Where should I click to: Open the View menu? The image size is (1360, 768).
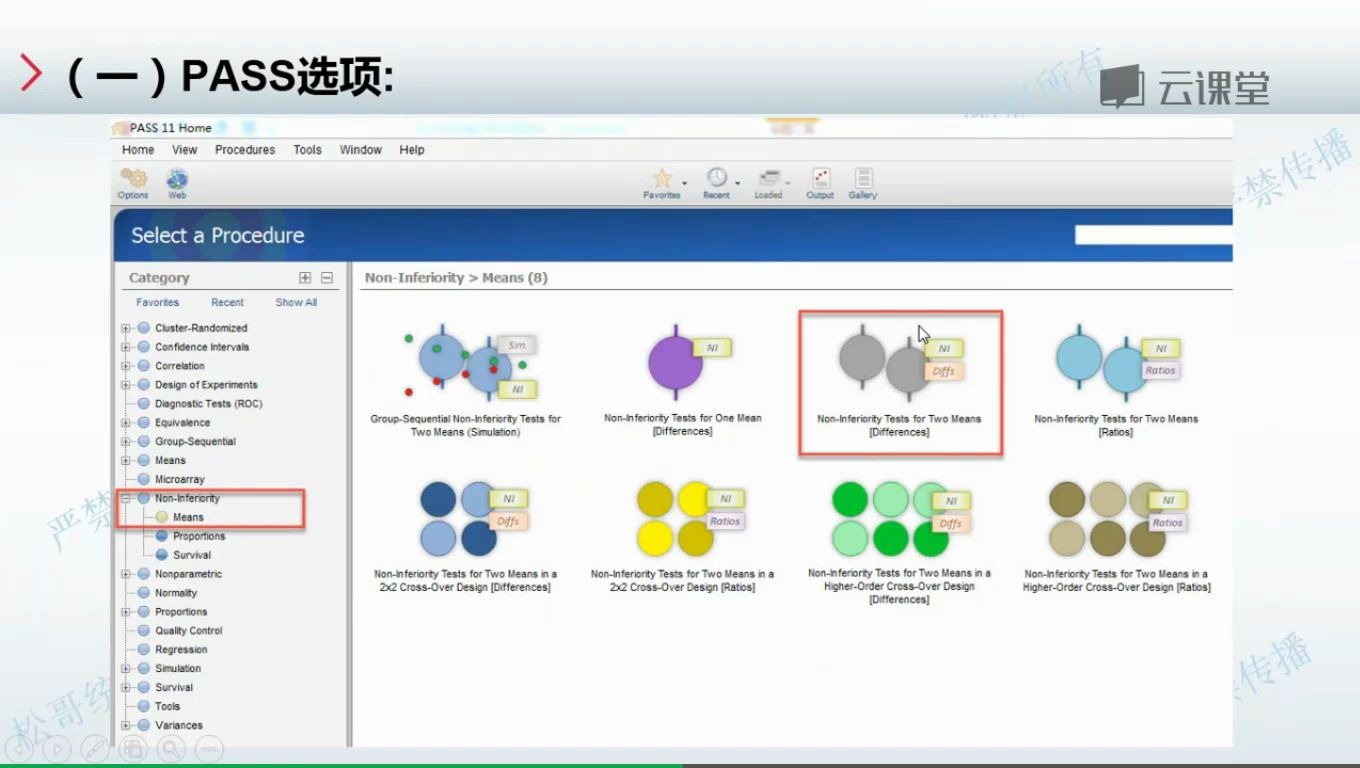pos(185,150)
